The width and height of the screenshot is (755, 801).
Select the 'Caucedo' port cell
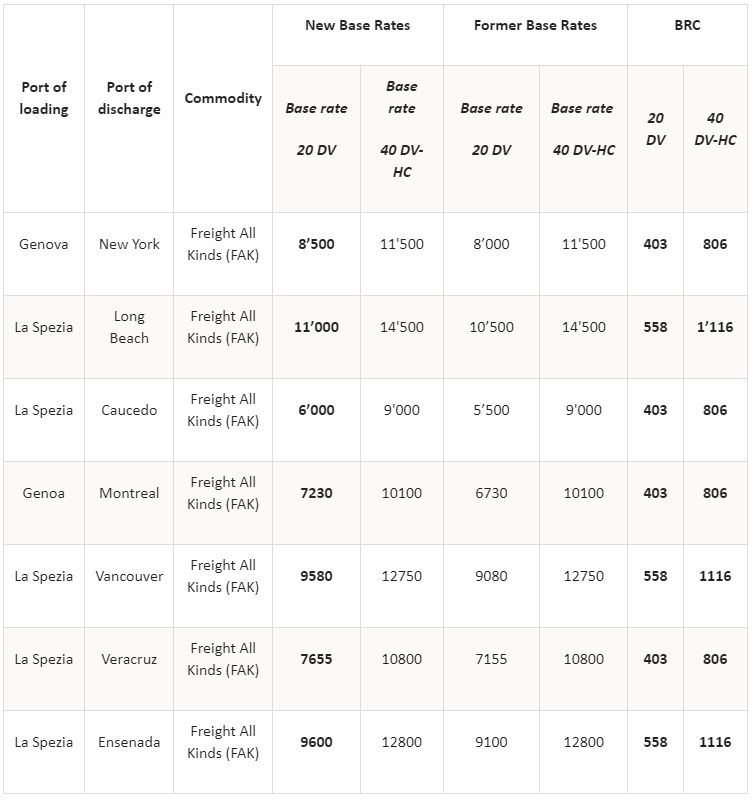pos(129,410)
